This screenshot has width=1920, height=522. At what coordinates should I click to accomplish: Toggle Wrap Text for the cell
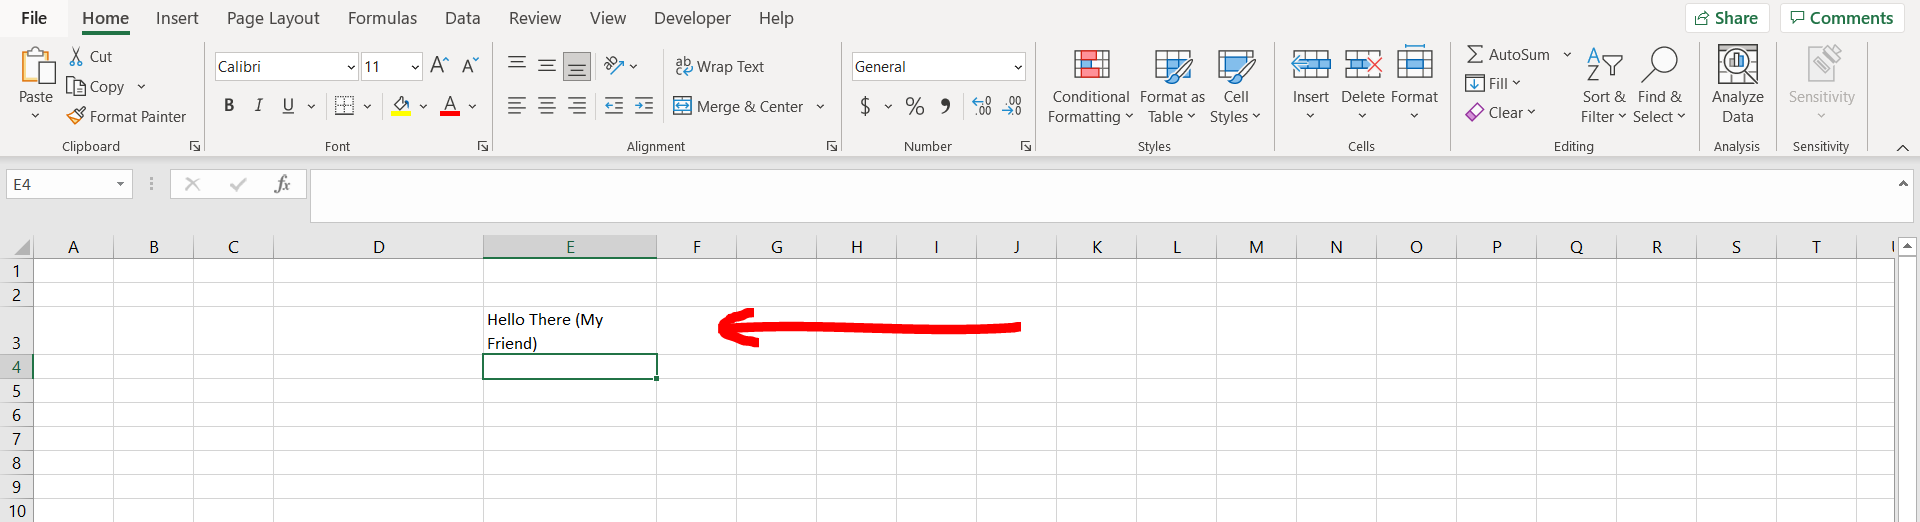pos(720,66)
